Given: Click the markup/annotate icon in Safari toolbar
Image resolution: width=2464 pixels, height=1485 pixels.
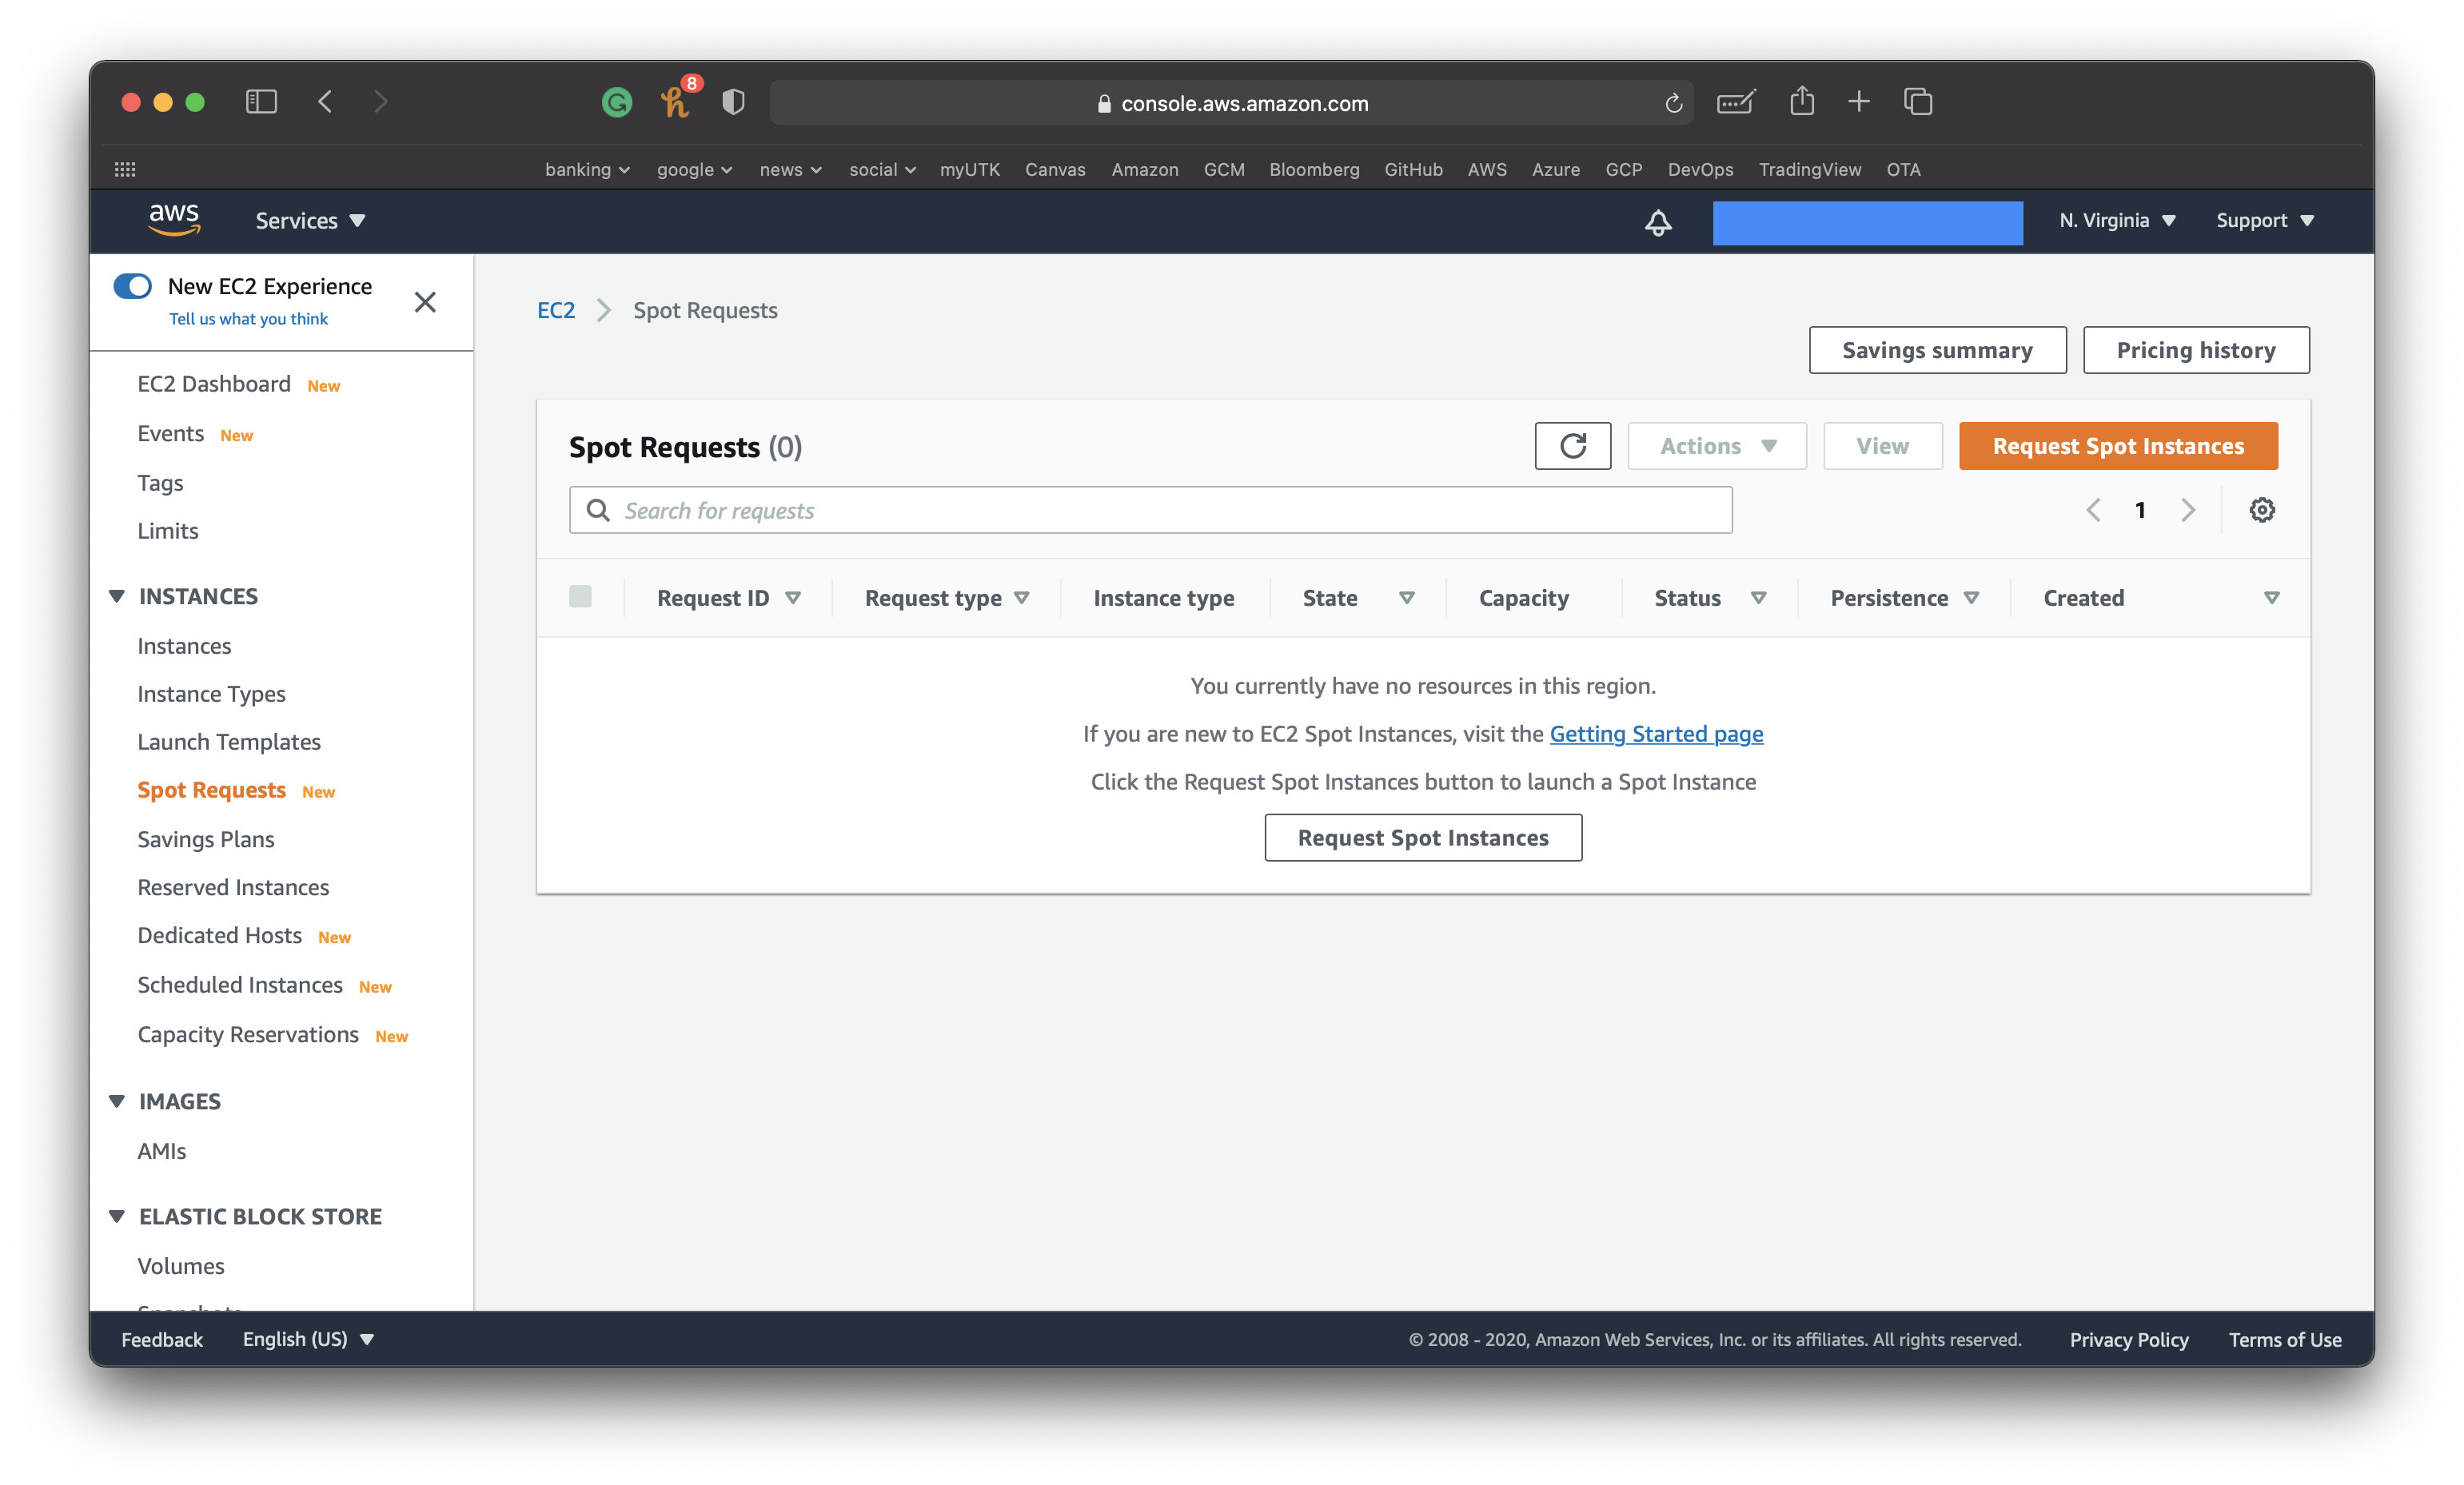Looking at the screenshot, I should click(1735, 102).
